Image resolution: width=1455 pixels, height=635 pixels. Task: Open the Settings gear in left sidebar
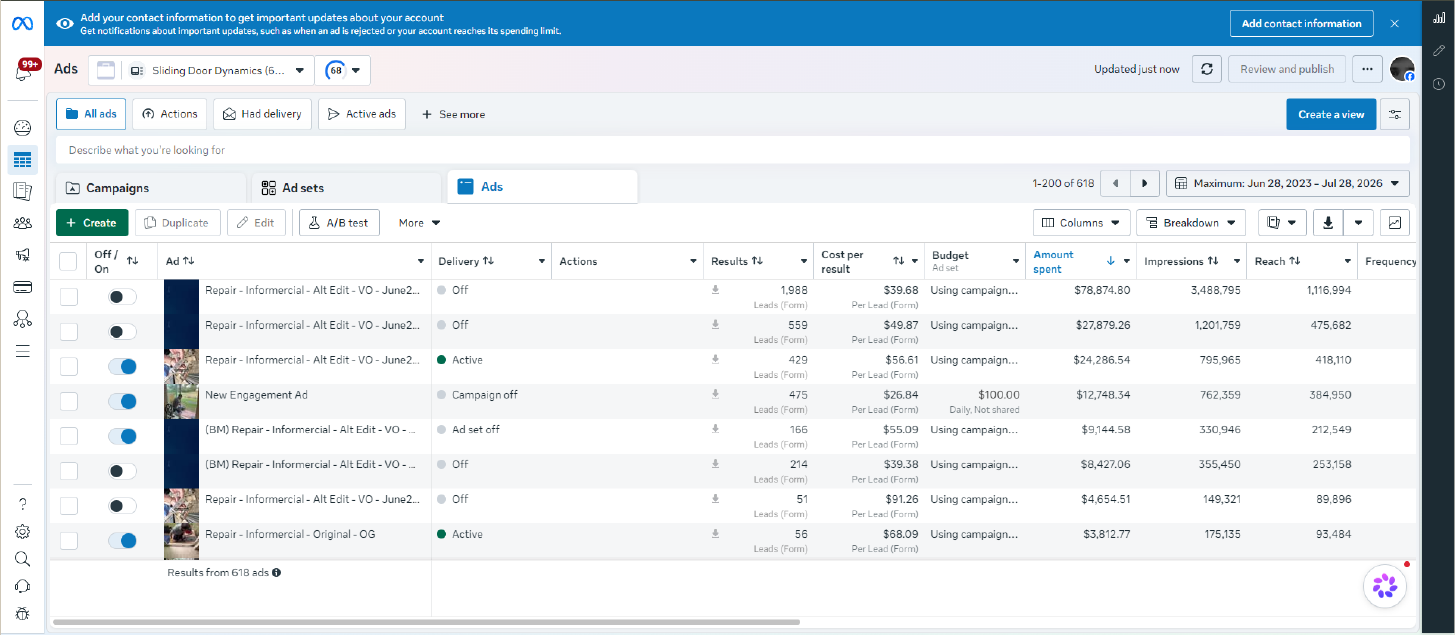coord(23,531)
